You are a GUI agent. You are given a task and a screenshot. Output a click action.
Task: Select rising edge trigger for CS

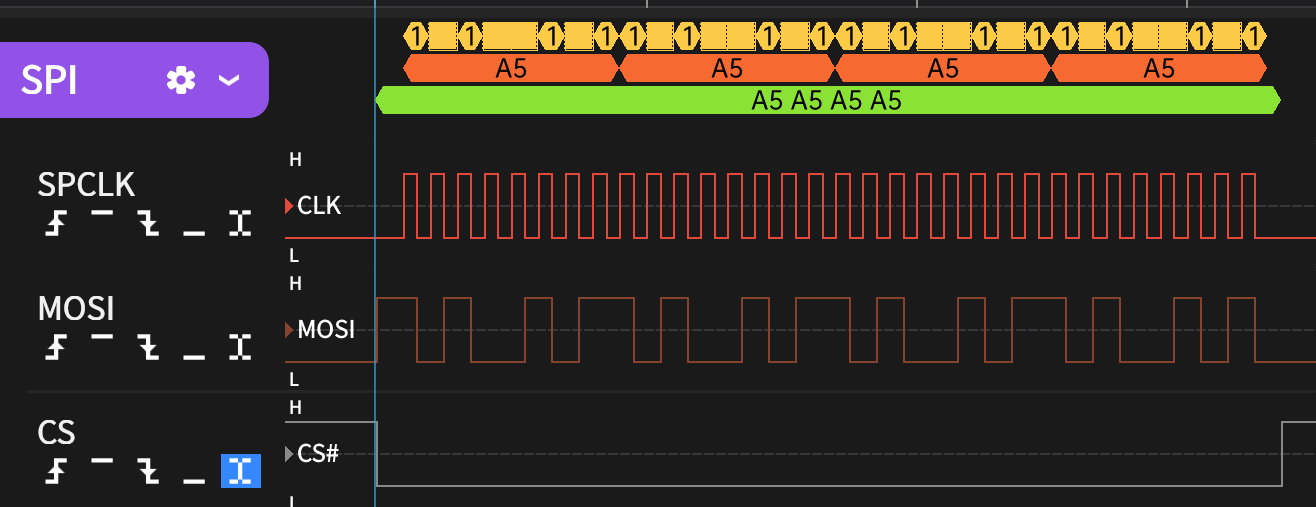[56, 471]
